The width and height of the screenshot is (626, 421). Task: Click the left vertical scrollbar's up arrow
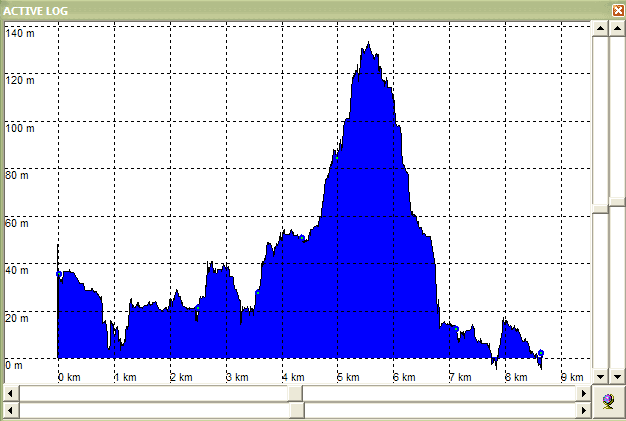[600, 28]
